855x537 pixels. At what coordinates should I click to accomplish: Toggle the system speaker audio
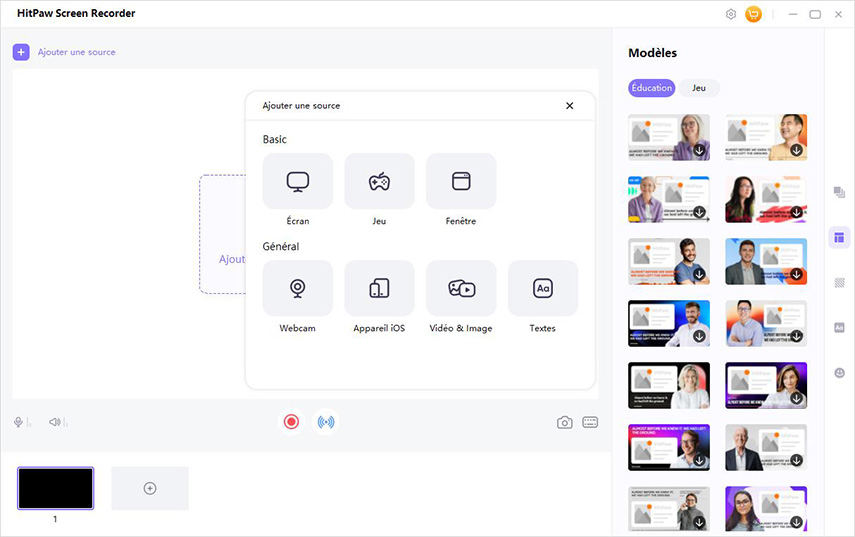click(x=55, y=422)
